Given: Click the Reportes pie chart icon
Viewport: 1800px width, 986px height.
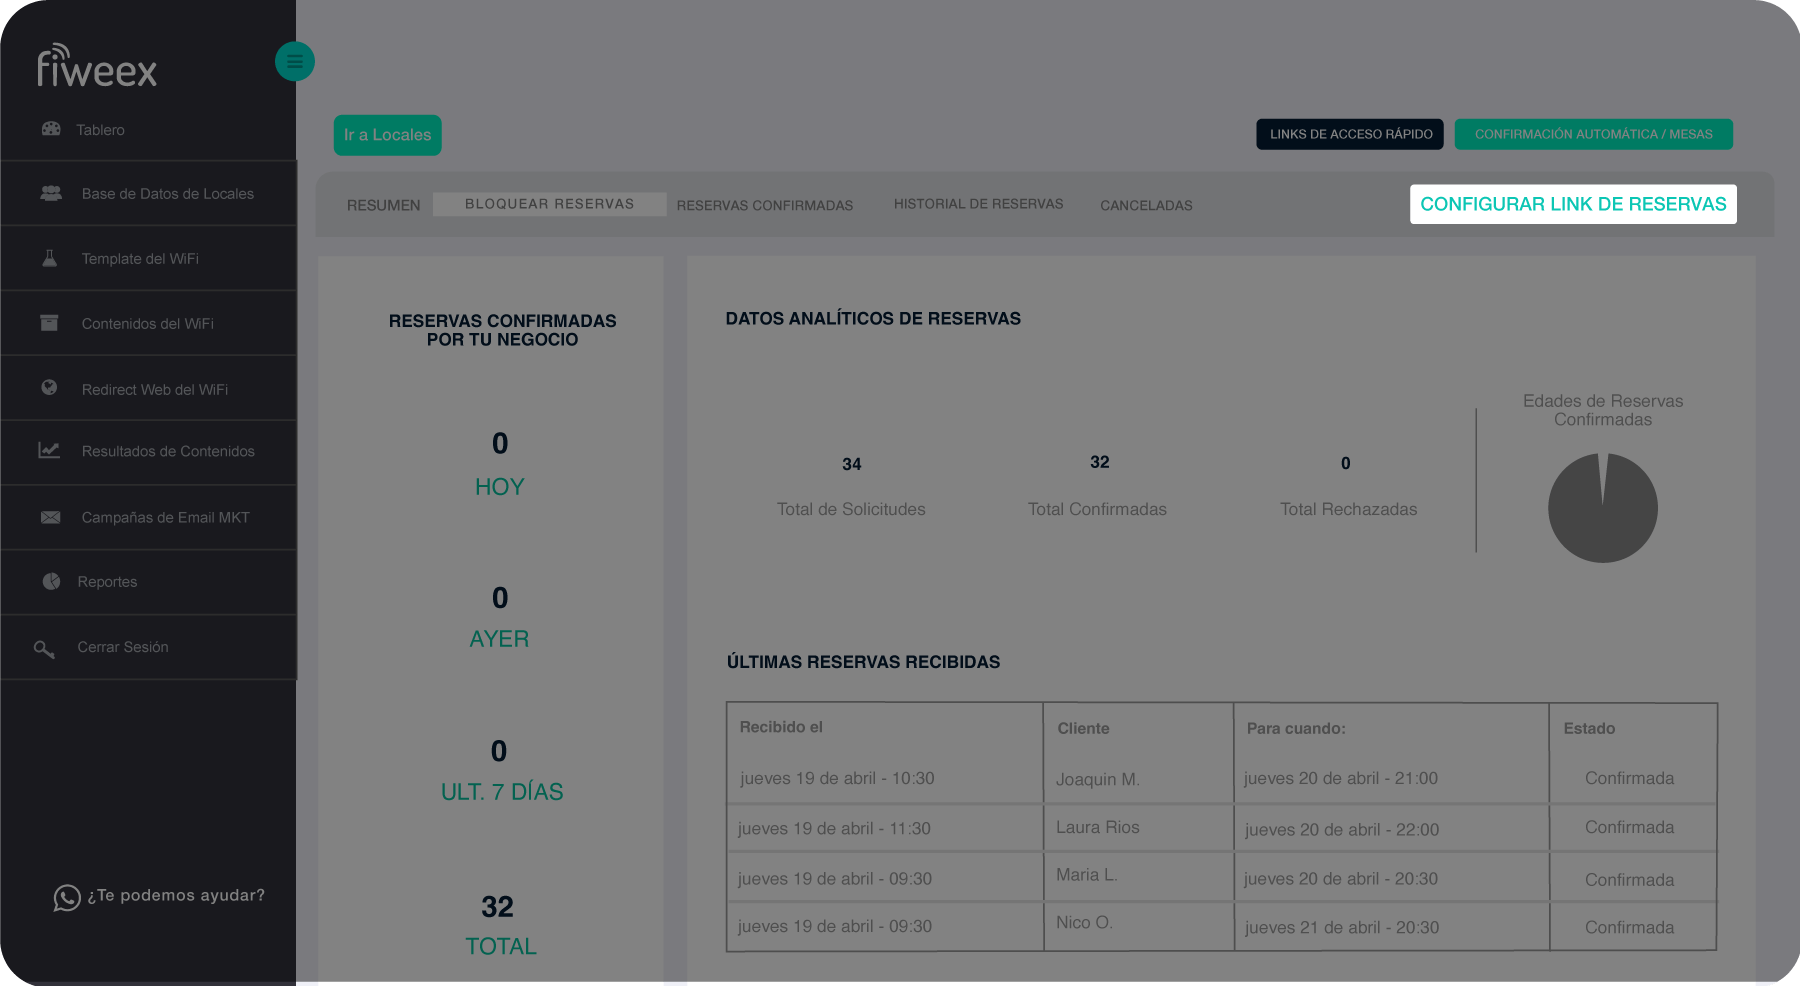Looking at the screenshot, I should point(51,581).
